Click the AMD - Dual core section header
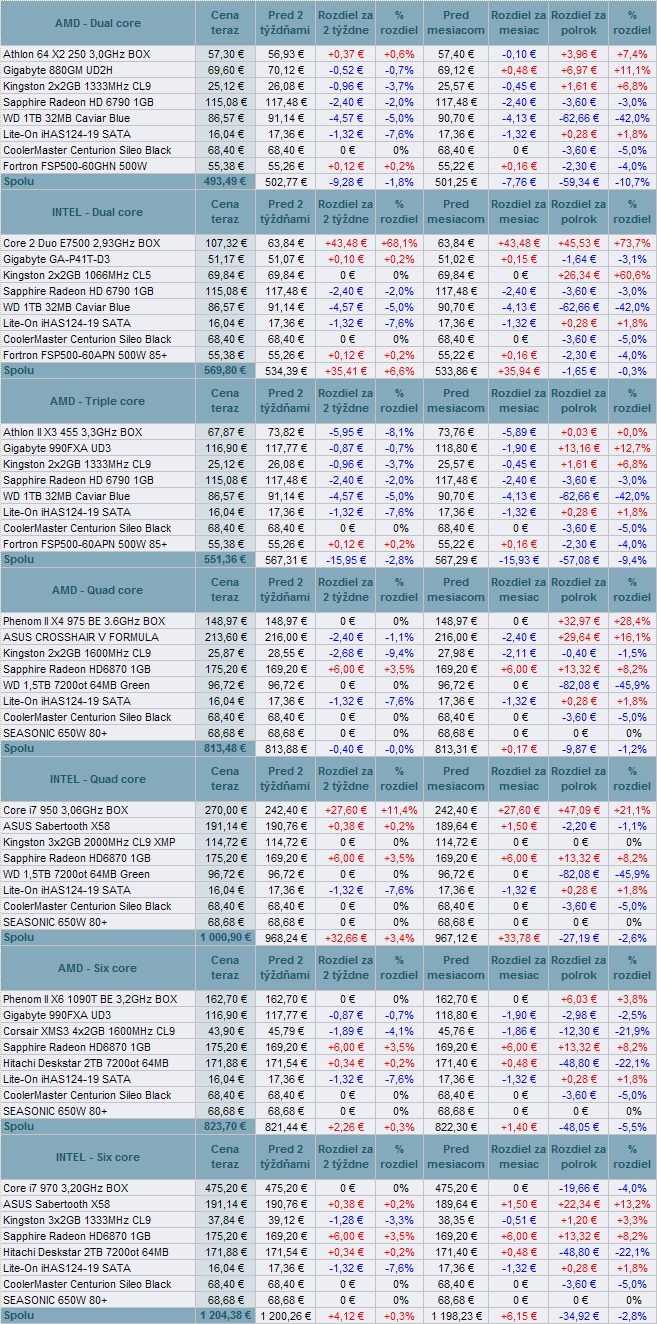657x1324 pixels. coord(97,23)
